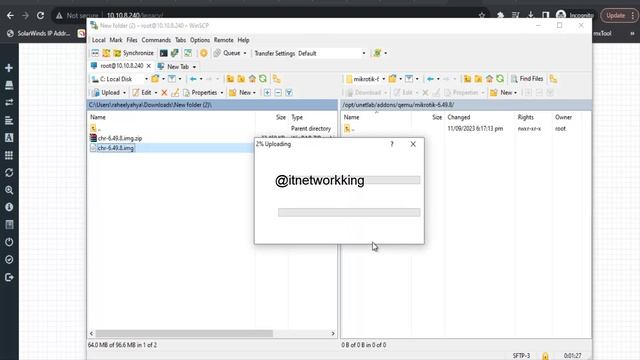Expand the remote New dropdown arrow
Viewport: 640px width, 360px height.
pos(516,93)
